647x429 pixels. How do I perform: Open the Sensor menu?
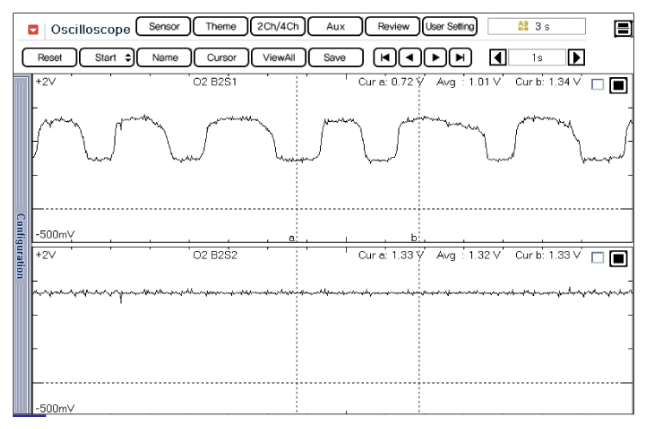162,27
